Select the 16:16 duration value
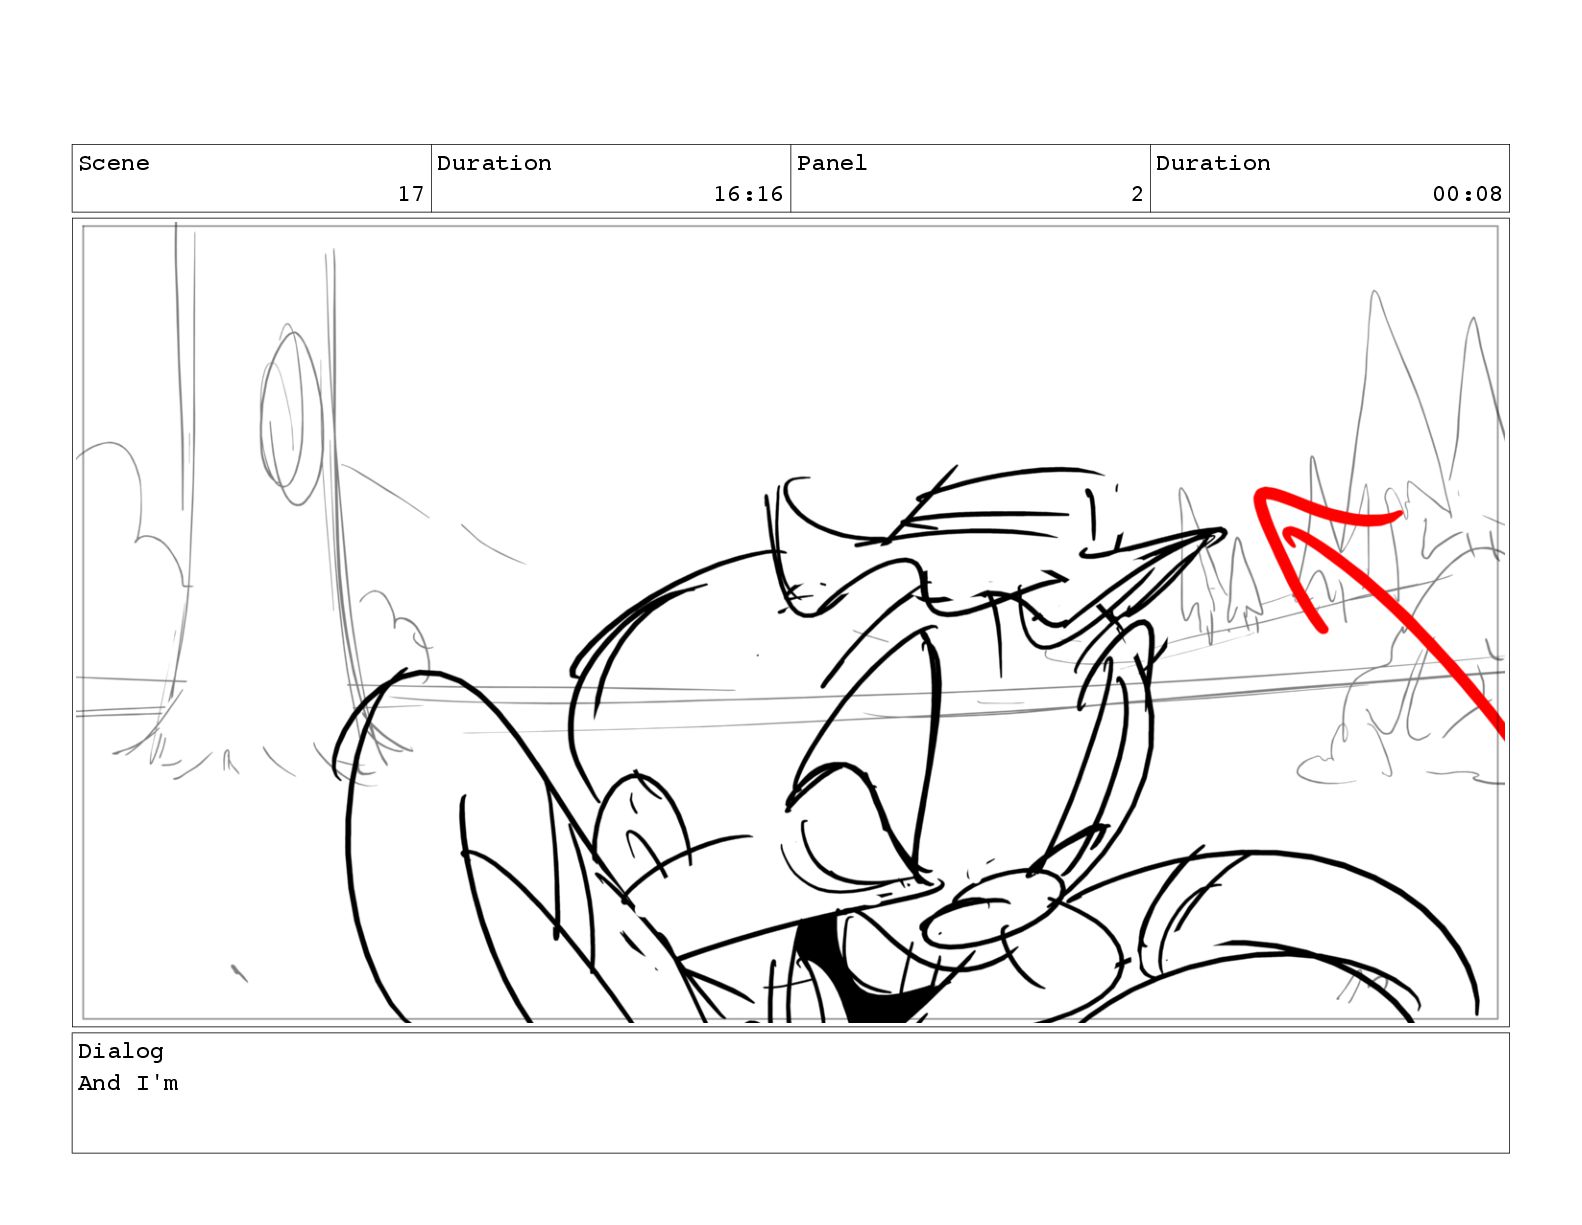This screenshot has height=1225, width=1582. coord(748,194)
